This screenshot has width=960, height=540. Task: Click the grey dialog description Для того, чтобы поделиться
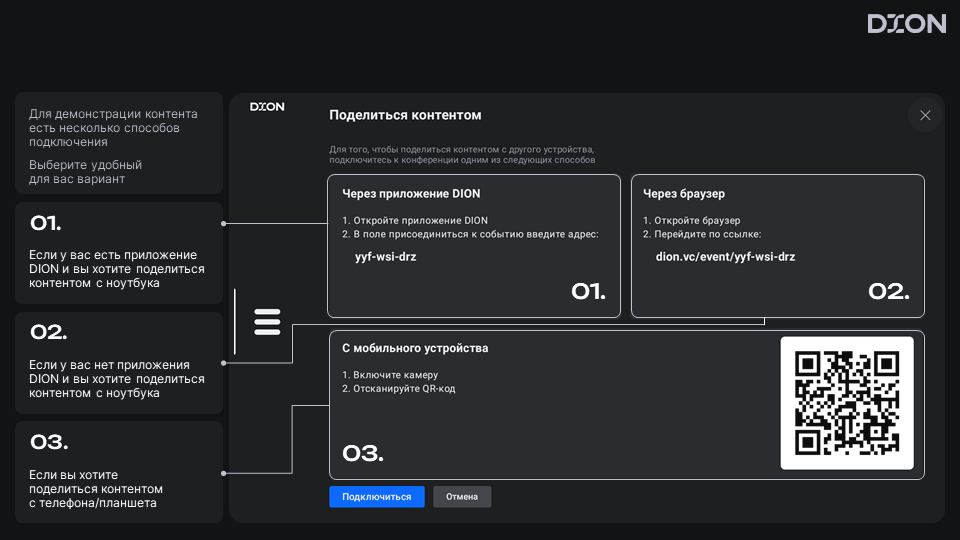point(462,154)
